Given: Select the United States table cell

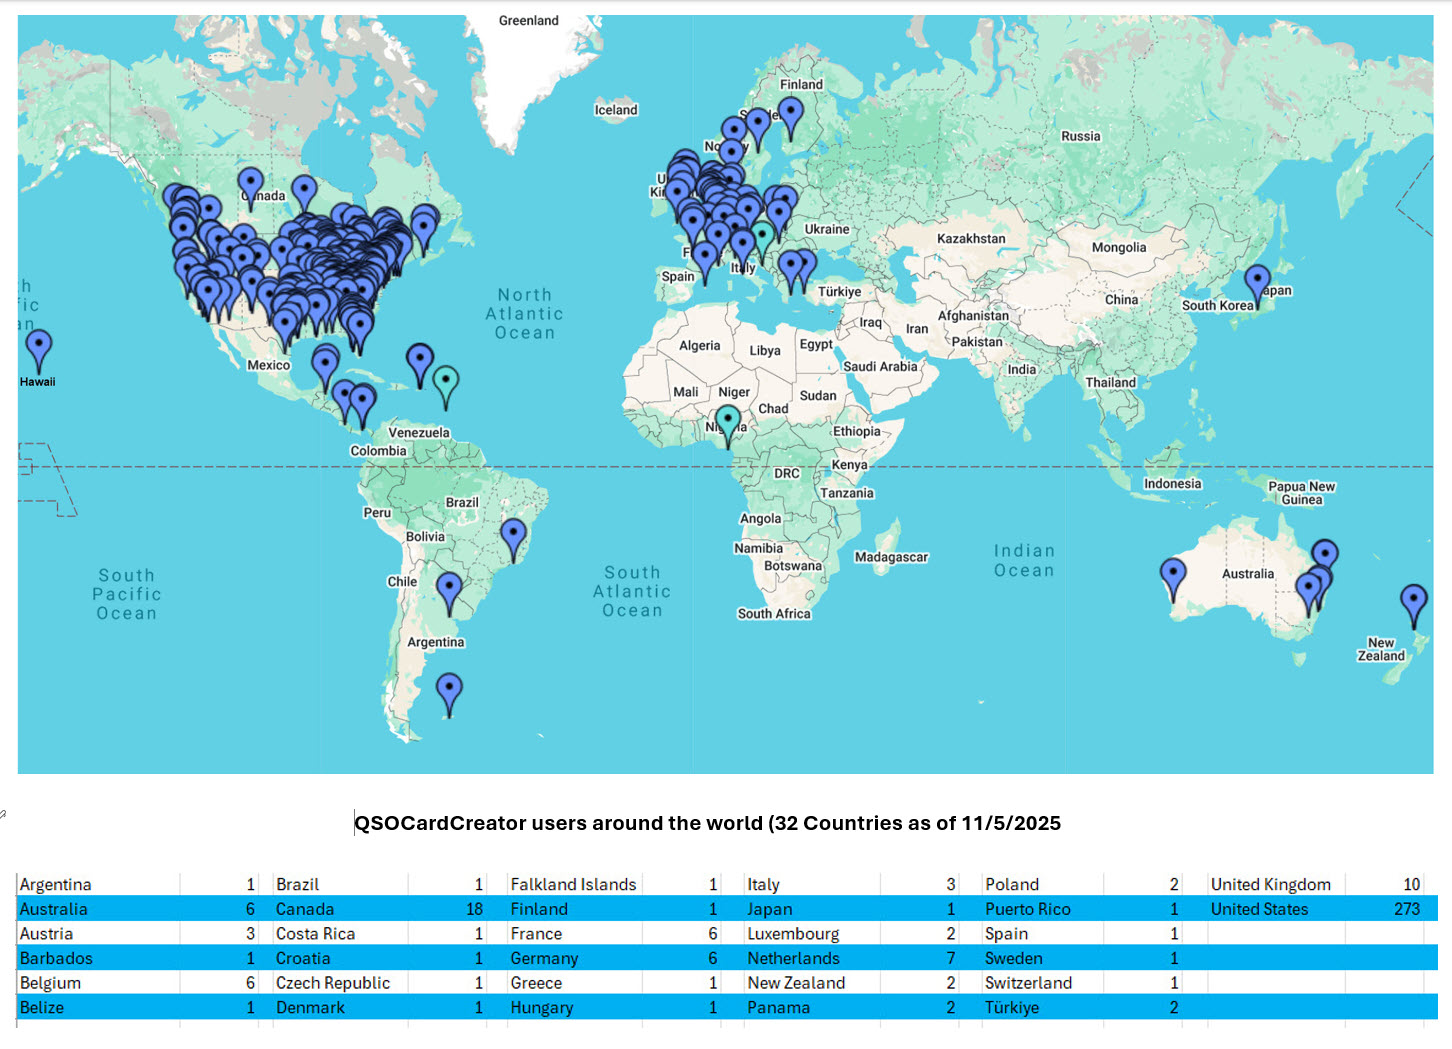Looking at the screenshot, I should coord(1259,909).
